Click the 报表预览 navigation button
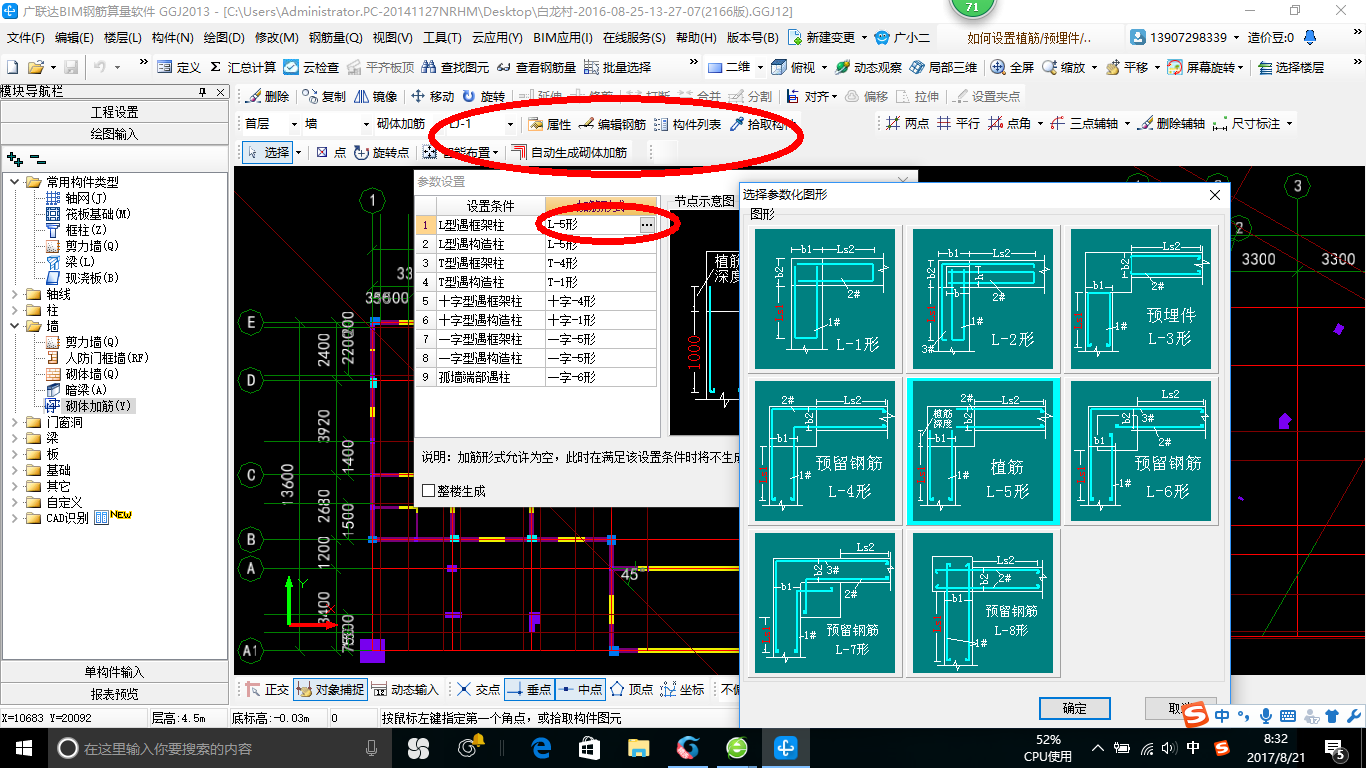 coord(115,694)
